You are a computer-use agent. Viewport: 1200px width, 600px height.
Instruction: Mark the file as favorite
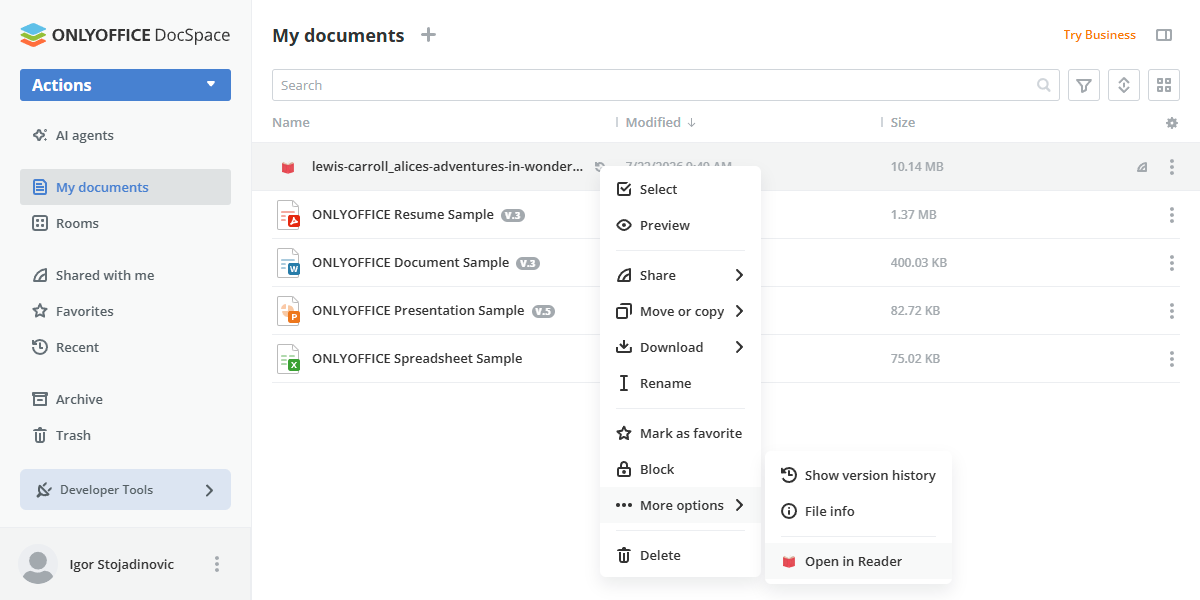point(680,433)
